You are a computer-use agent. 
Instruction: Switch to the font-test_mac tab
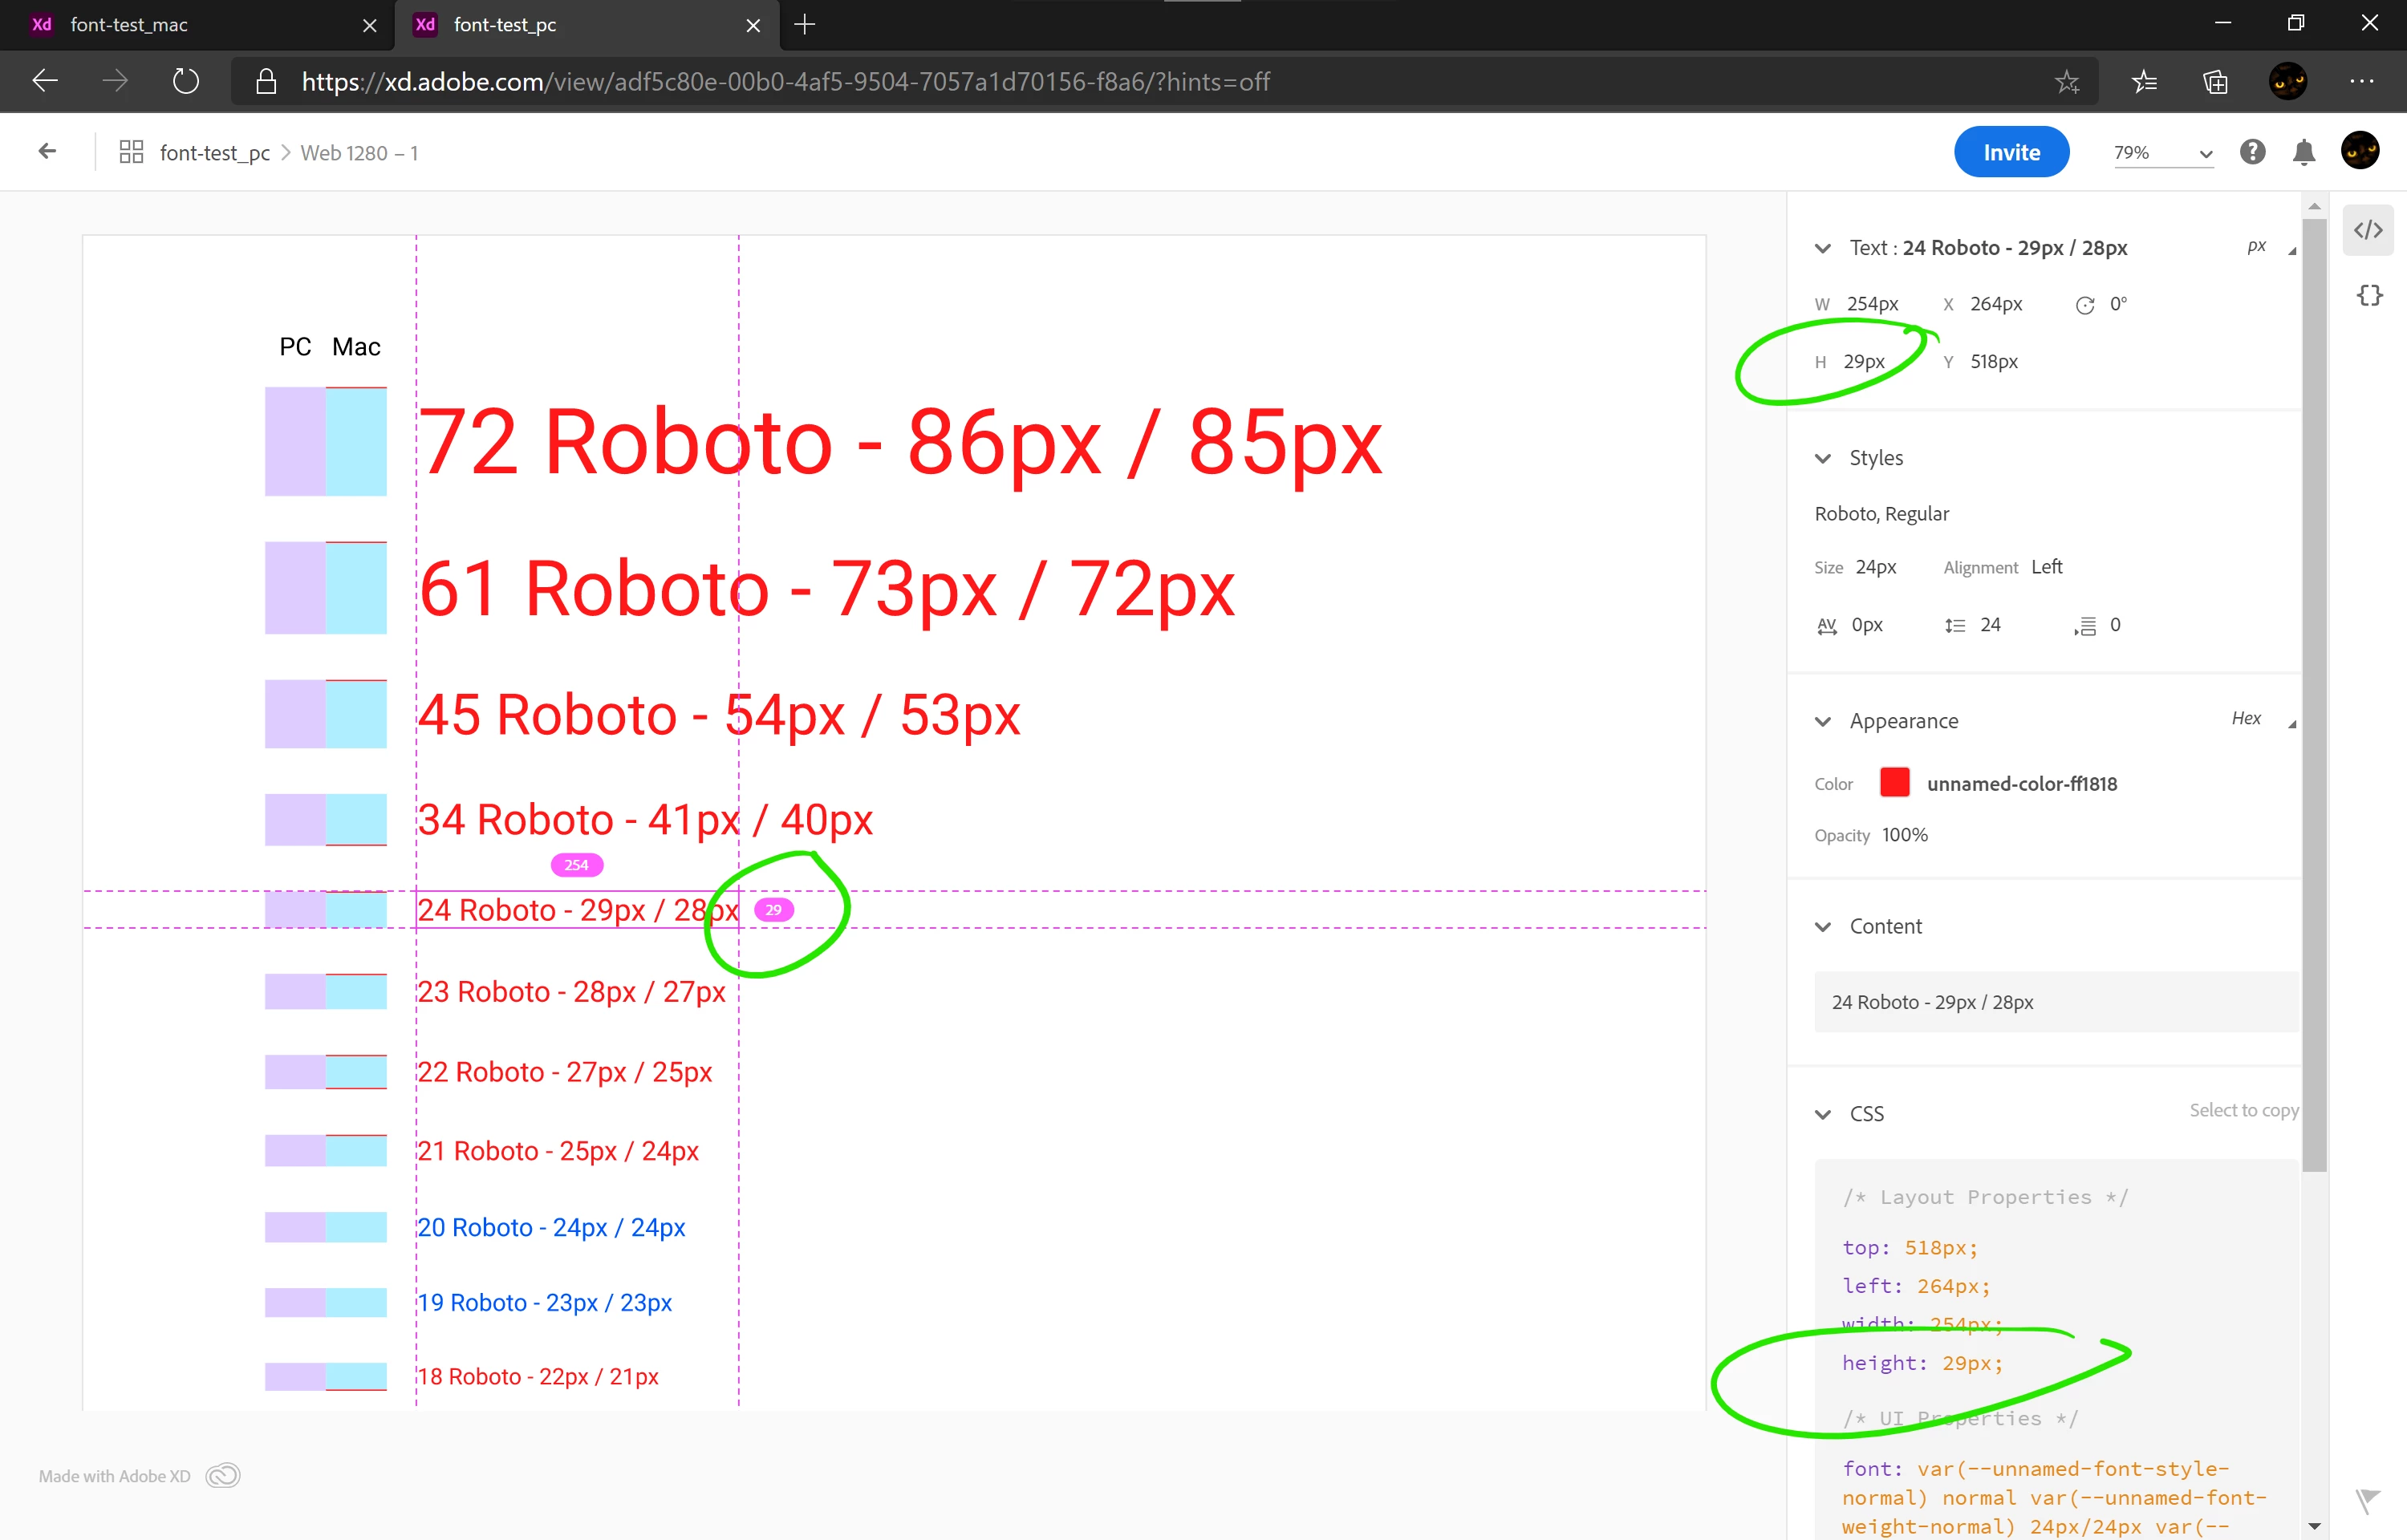point(130,25)
